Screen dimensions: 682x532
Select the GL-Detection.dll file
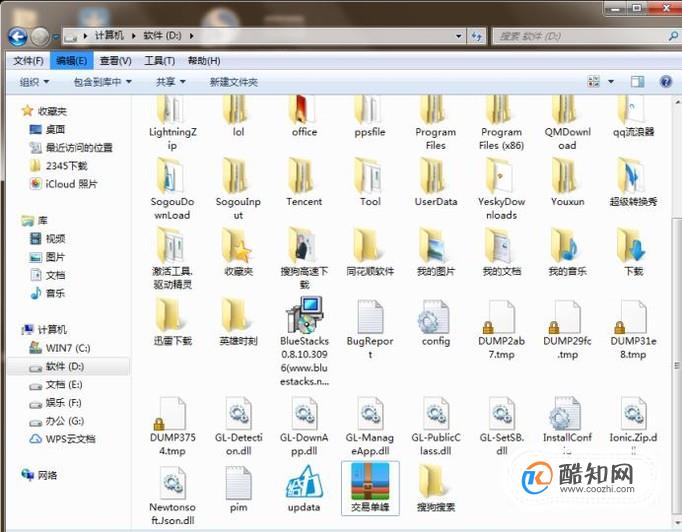238,426
